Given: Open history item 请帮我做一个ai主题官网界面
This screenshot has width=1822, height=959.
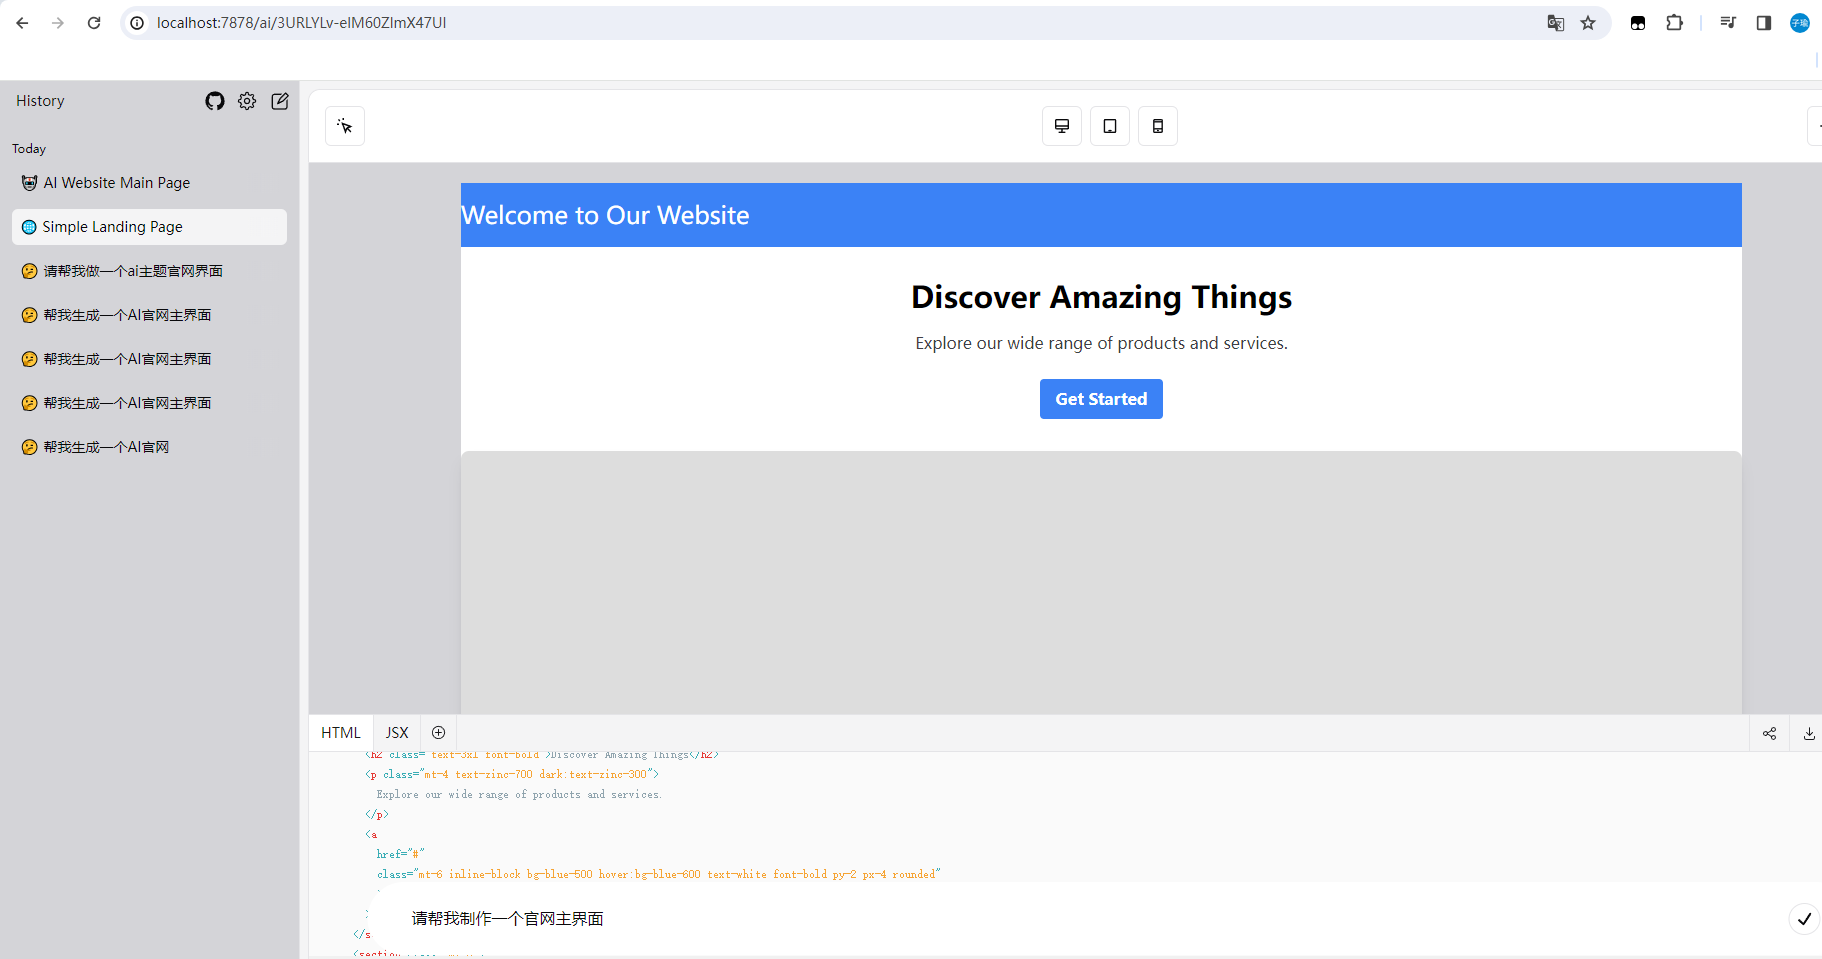Looking at the screenshot, I should pyautogui.click(x=149, y=271).
